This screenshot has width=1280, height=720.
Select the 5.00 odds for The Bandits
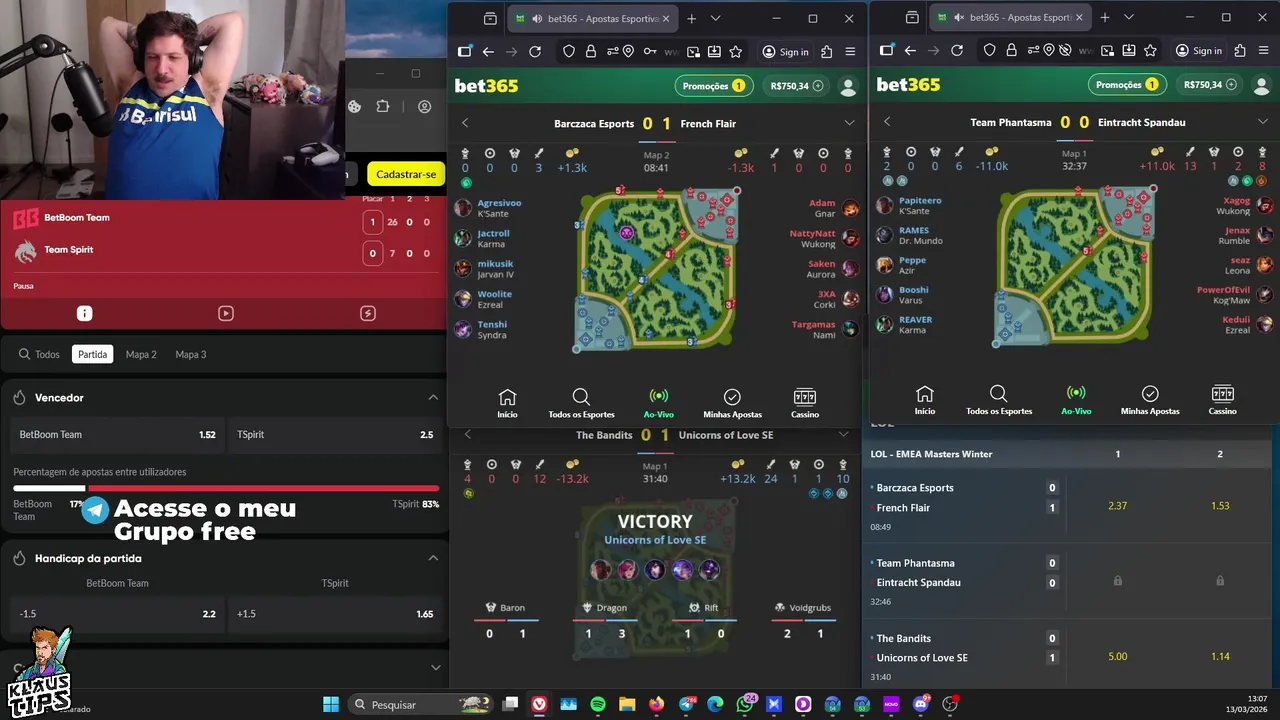pos(1117,657)
